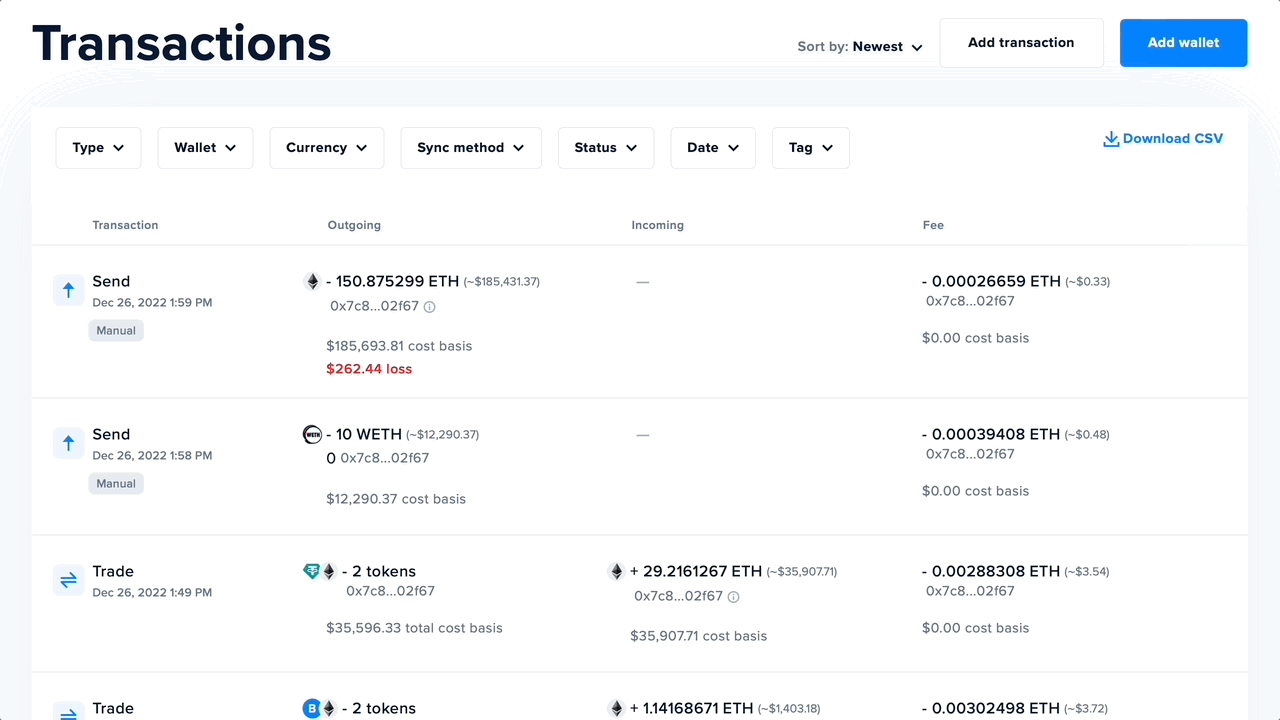Image resolution: width=1280 pixels, height=720 pixels.
Task: Click the Manual tag badge on the first Send
Action: [x=116, y=330]
